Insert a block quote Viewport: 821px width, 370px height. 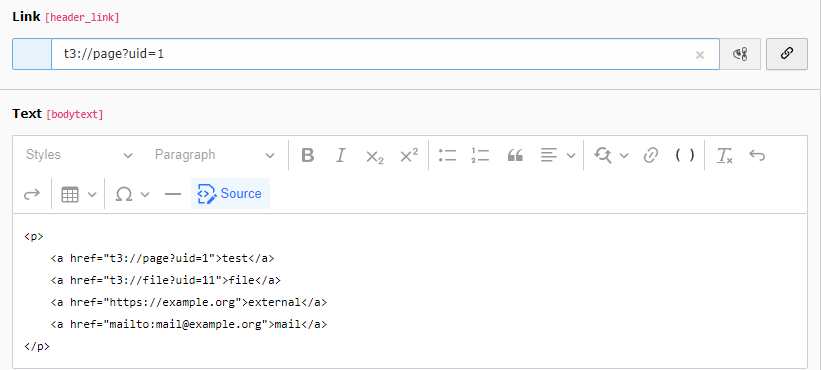(x=515, y=155)
